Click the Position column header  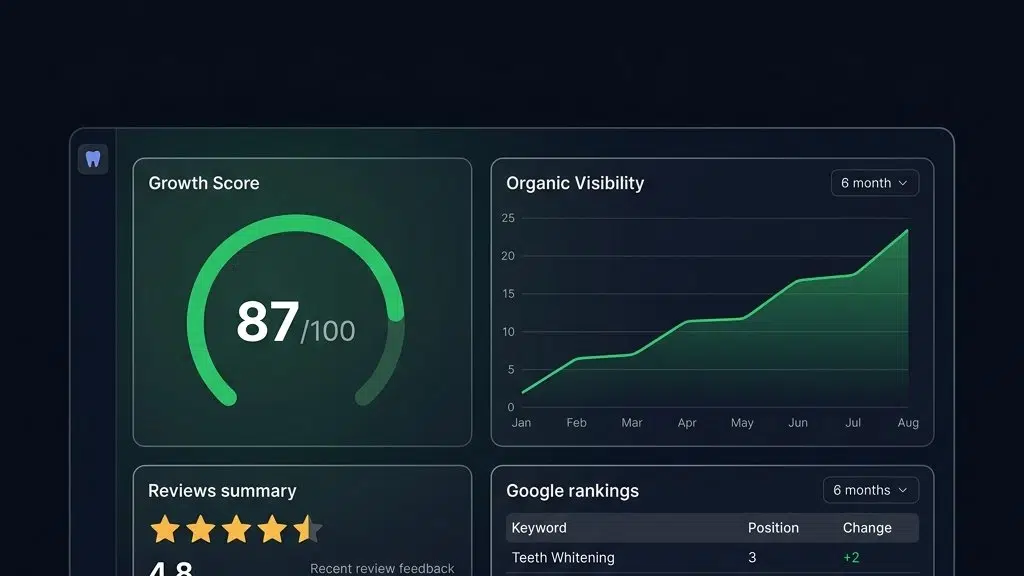coord(773,528)
